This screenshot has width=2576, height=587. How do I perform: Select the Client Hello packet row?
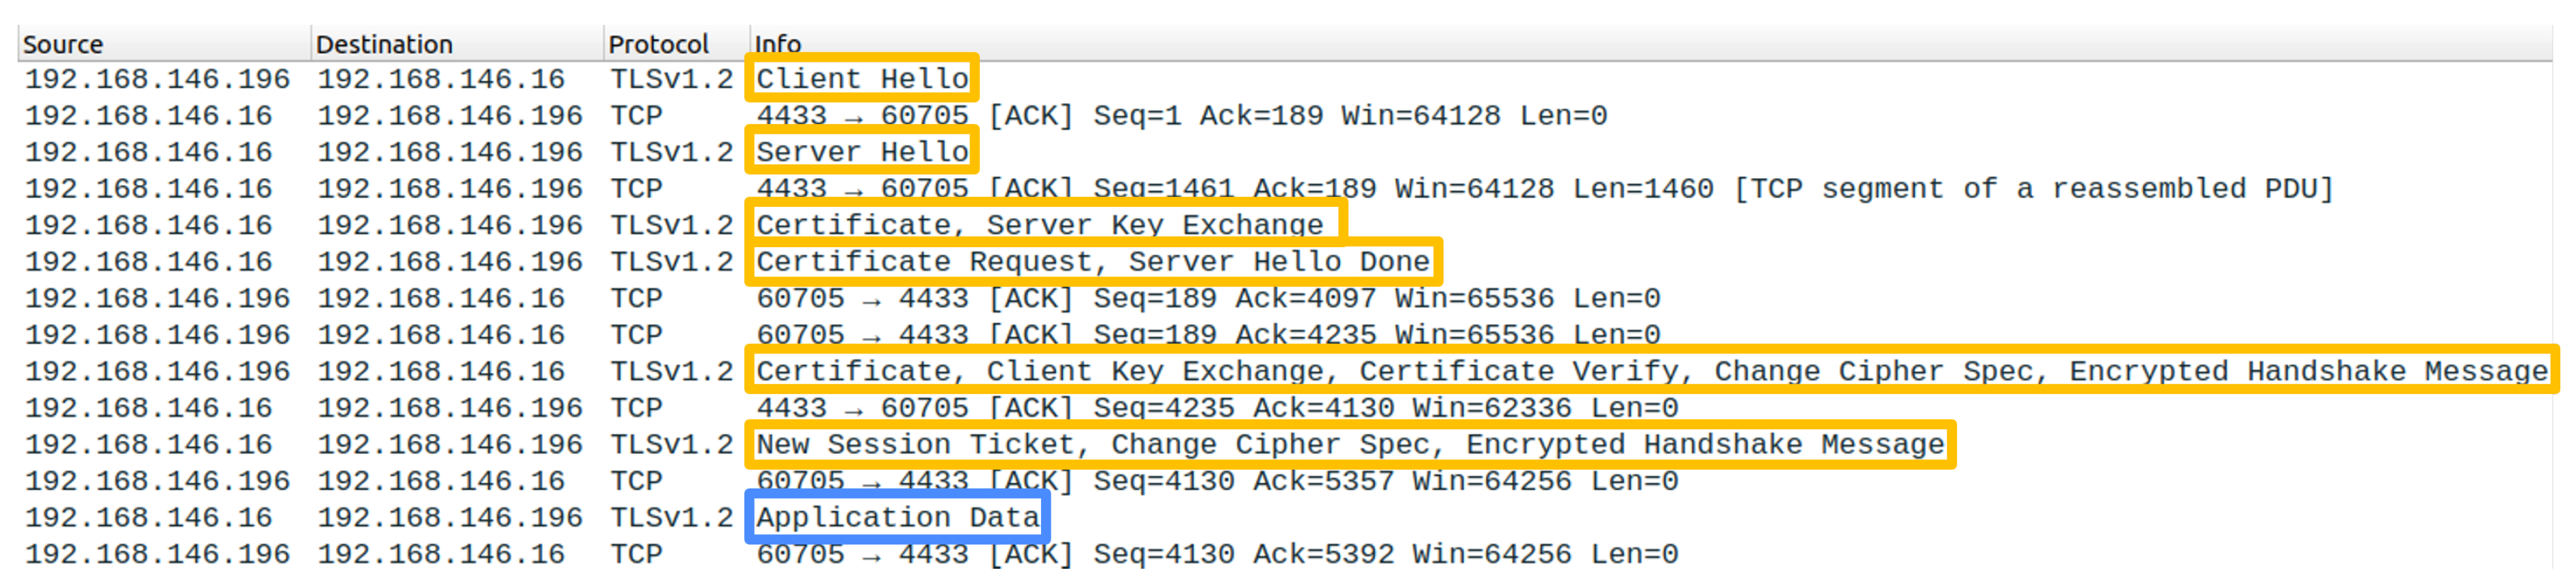click(862, 79)
